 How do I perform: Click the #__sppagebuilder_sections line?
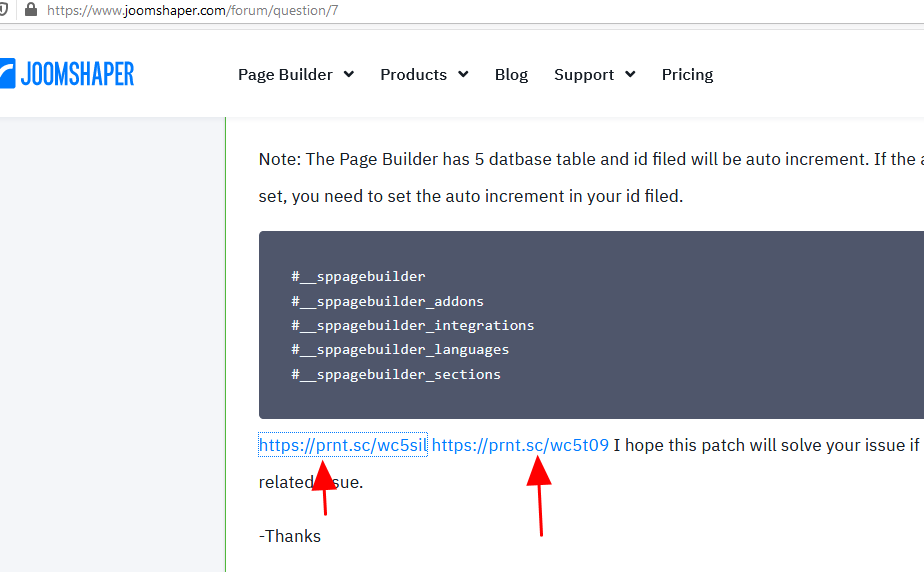[396, 374]
